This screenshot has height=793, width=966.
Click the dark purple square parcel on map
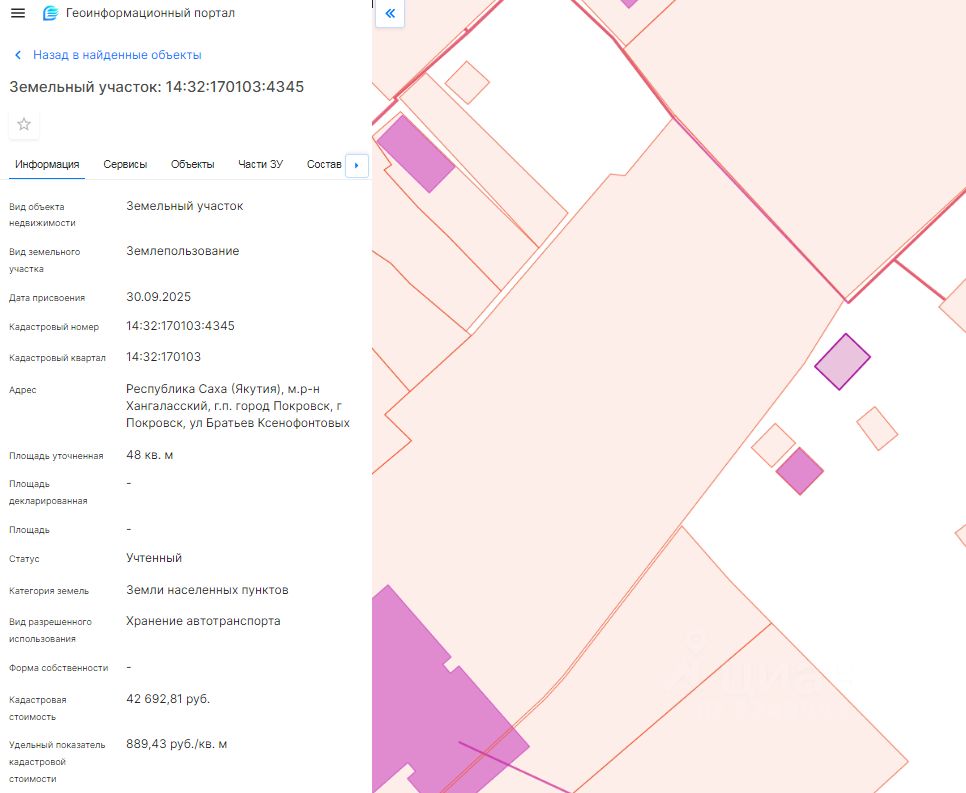[799, 471]
